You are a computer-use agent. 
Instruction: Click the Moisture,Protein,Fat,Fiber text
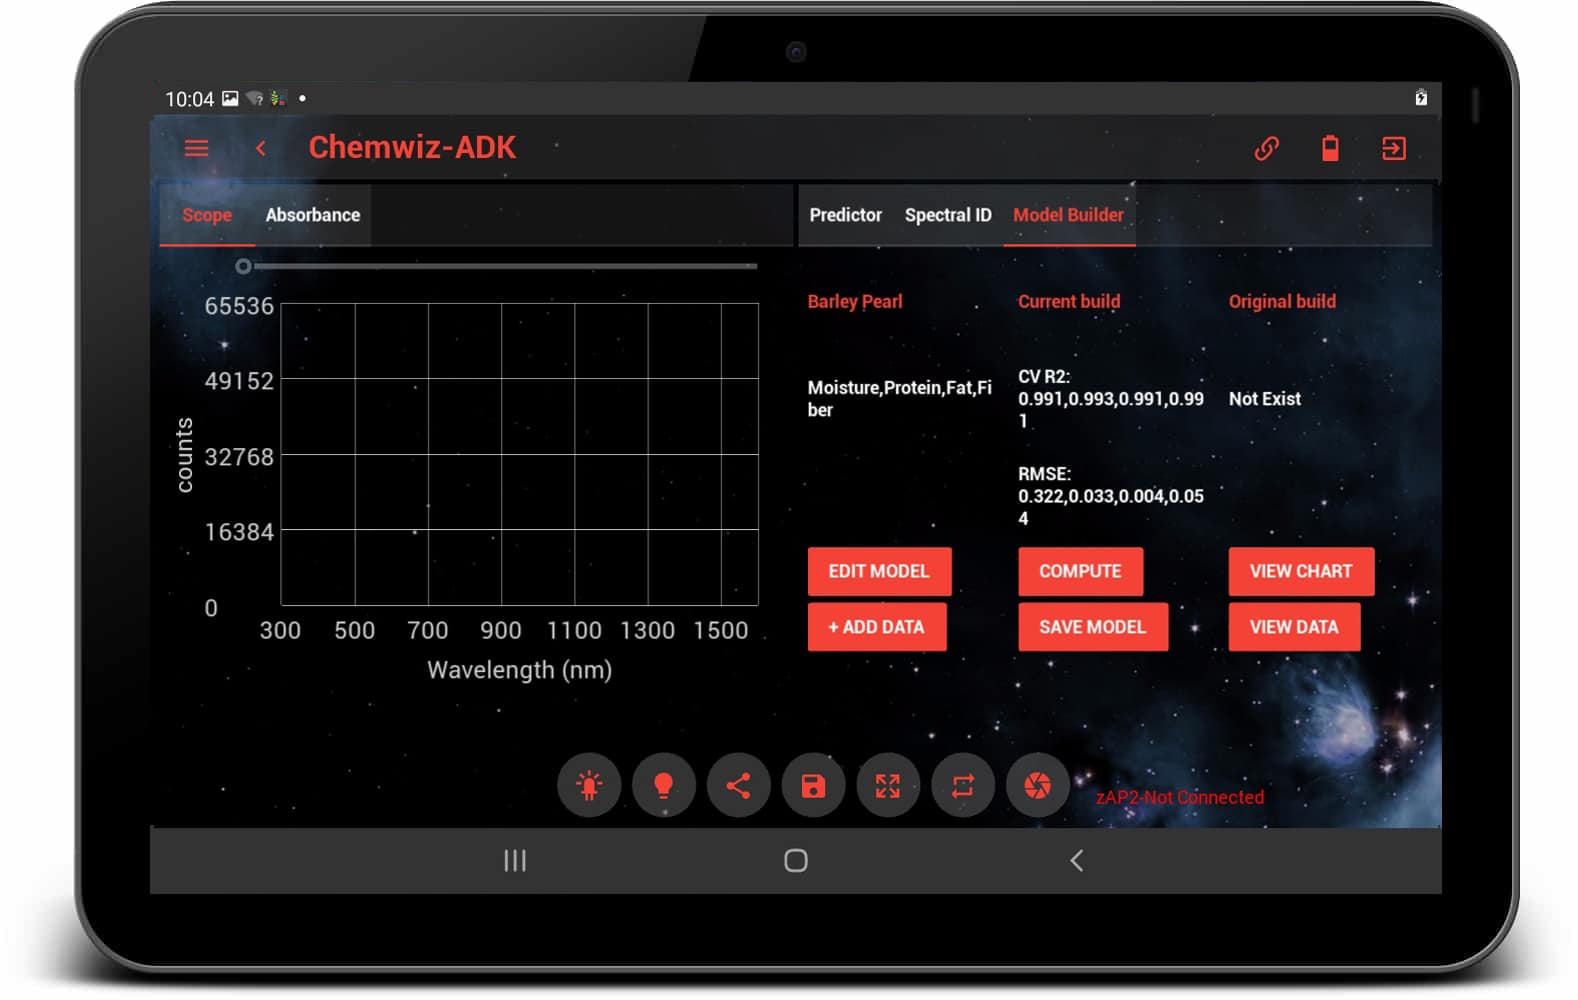900,399
